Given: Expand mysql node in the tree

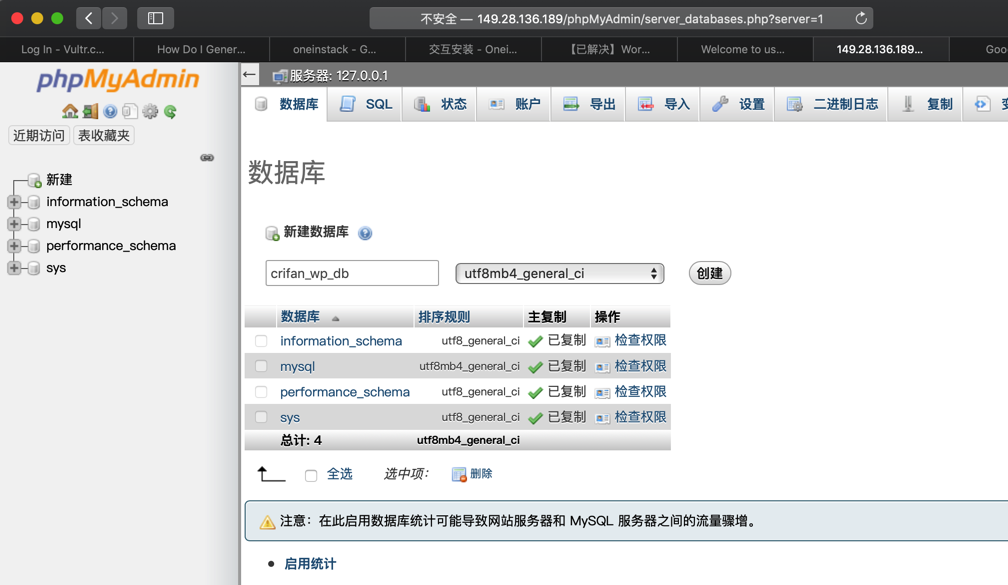Looking at the screenshot, I should (14, 224).
